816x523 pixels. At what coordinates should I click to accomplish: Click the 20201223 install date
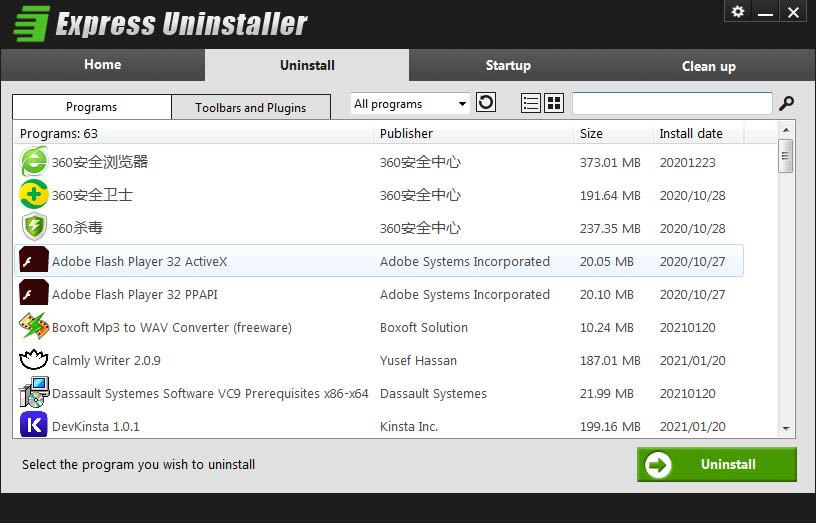click(x=687, y=162)
